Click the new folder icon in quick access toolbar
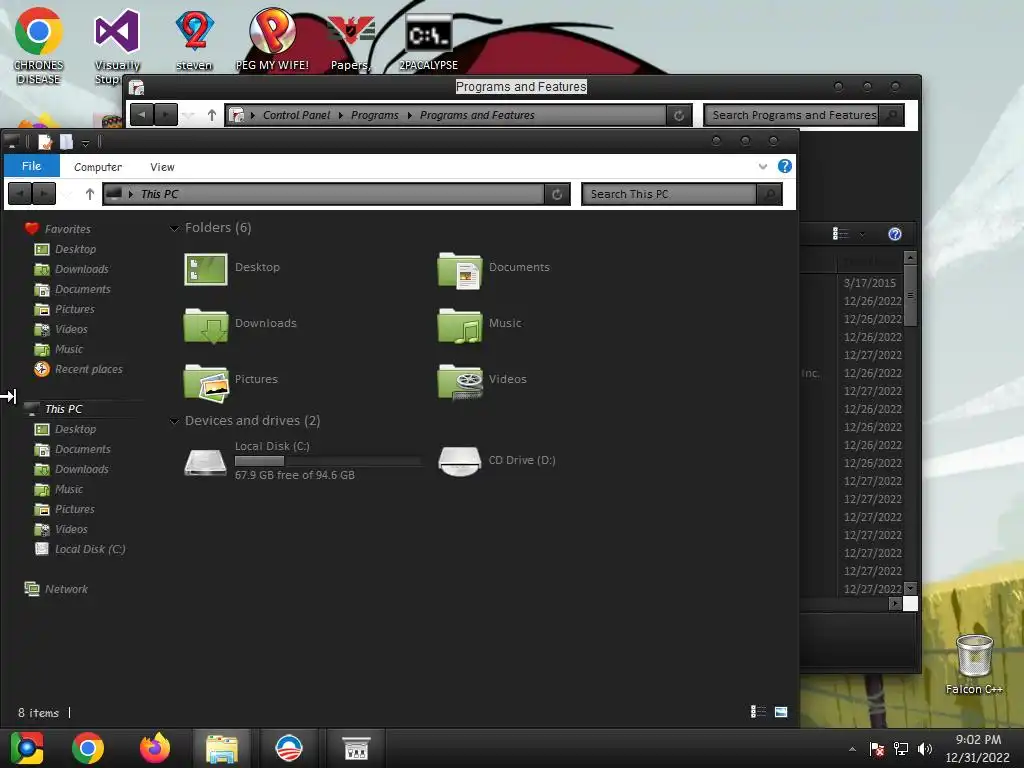1024x768 pixels. pos(66,142)
